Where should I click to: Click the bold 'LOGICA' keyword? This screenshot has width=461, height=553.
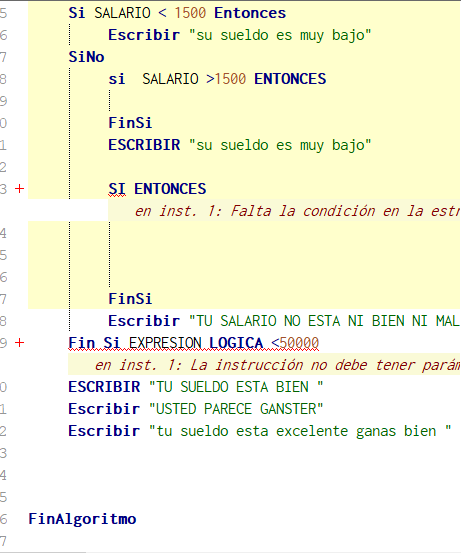pos(236,343)
